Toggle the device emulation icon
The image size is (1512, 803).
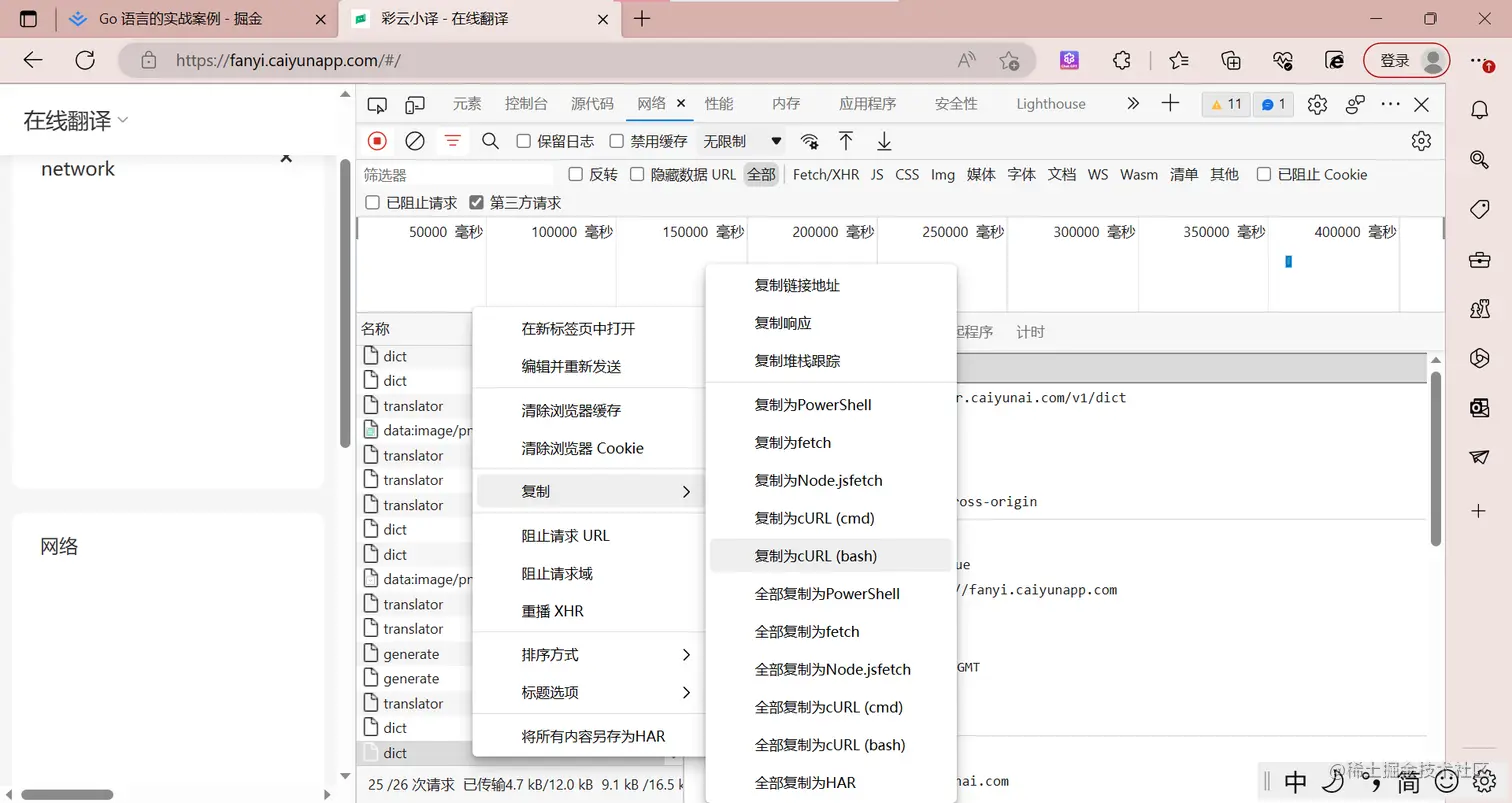(x=415, y=104)
